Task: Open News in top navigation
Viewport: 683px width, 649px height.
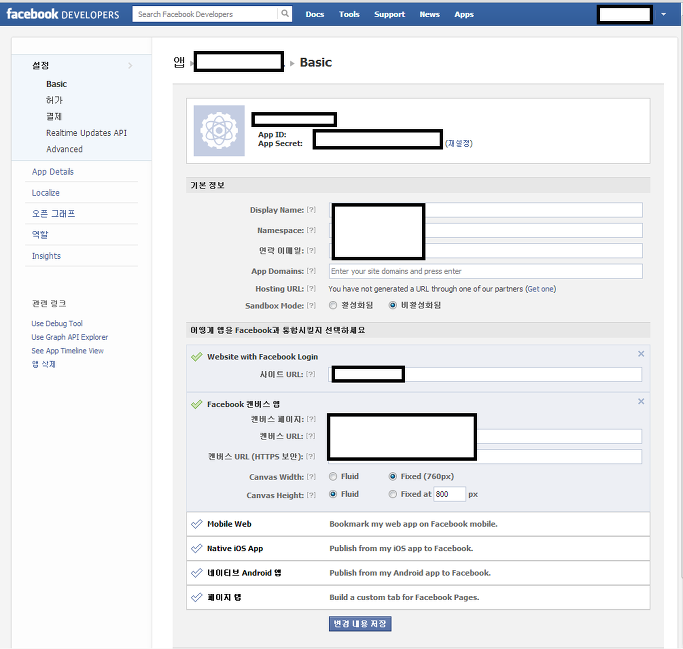Action: click(429, 14)
